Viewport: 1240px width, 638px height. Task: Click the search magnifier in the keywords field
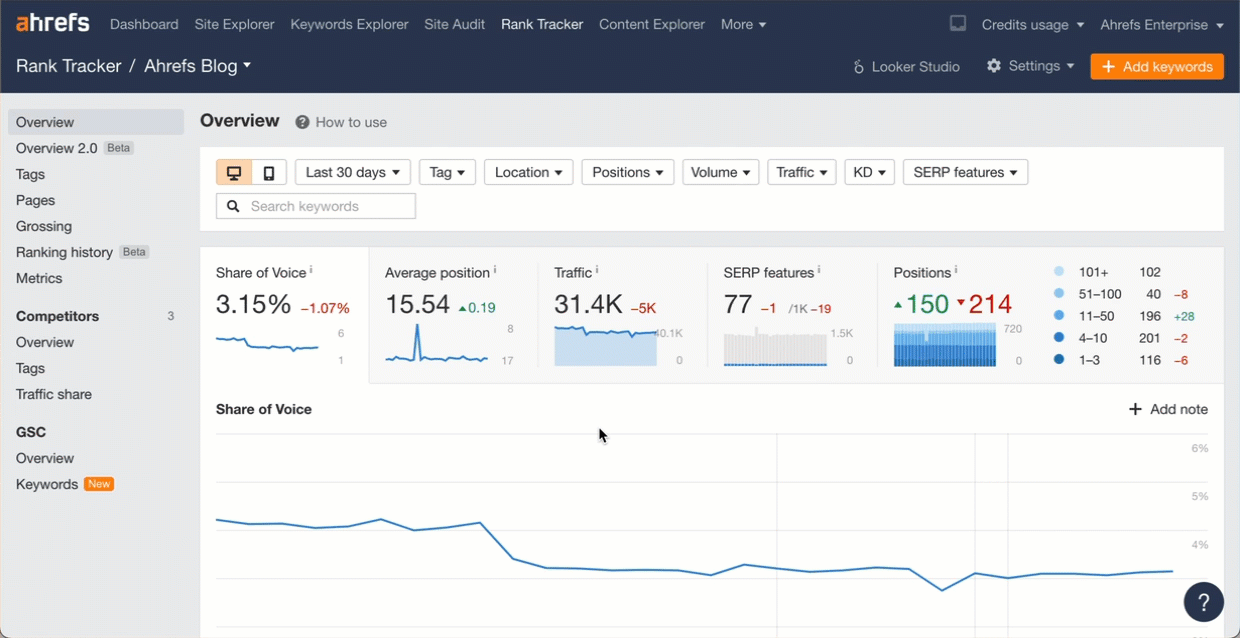pos(233,205)
